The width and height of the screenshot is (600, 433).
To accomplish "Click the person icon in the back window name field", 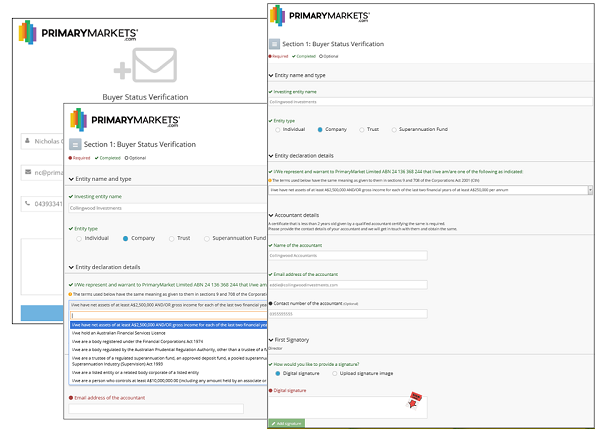I will click(28, 141).
